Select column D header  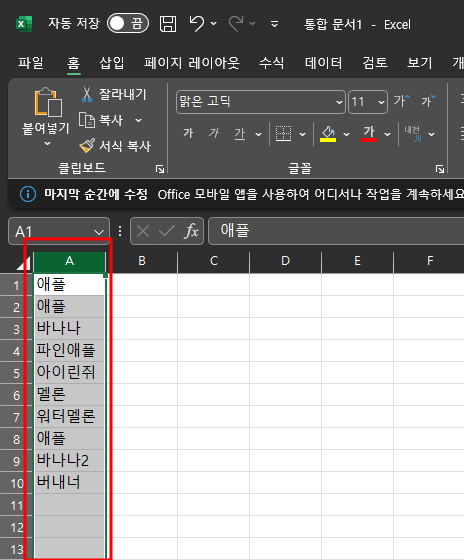point(285,261)
